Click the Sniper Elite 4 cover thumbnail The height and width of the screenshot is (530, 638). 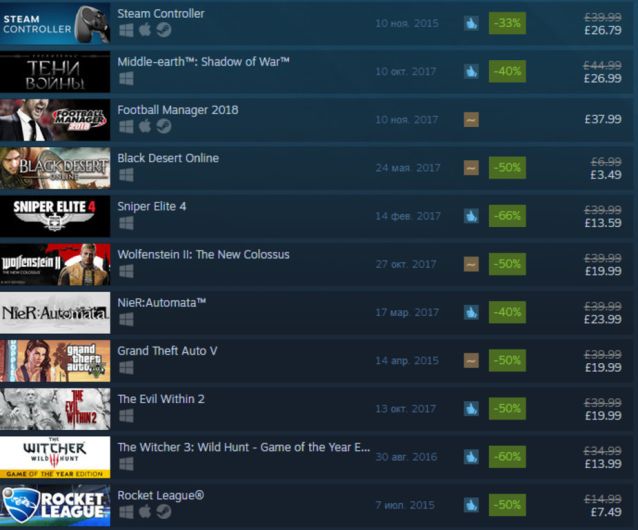point(55,216)
